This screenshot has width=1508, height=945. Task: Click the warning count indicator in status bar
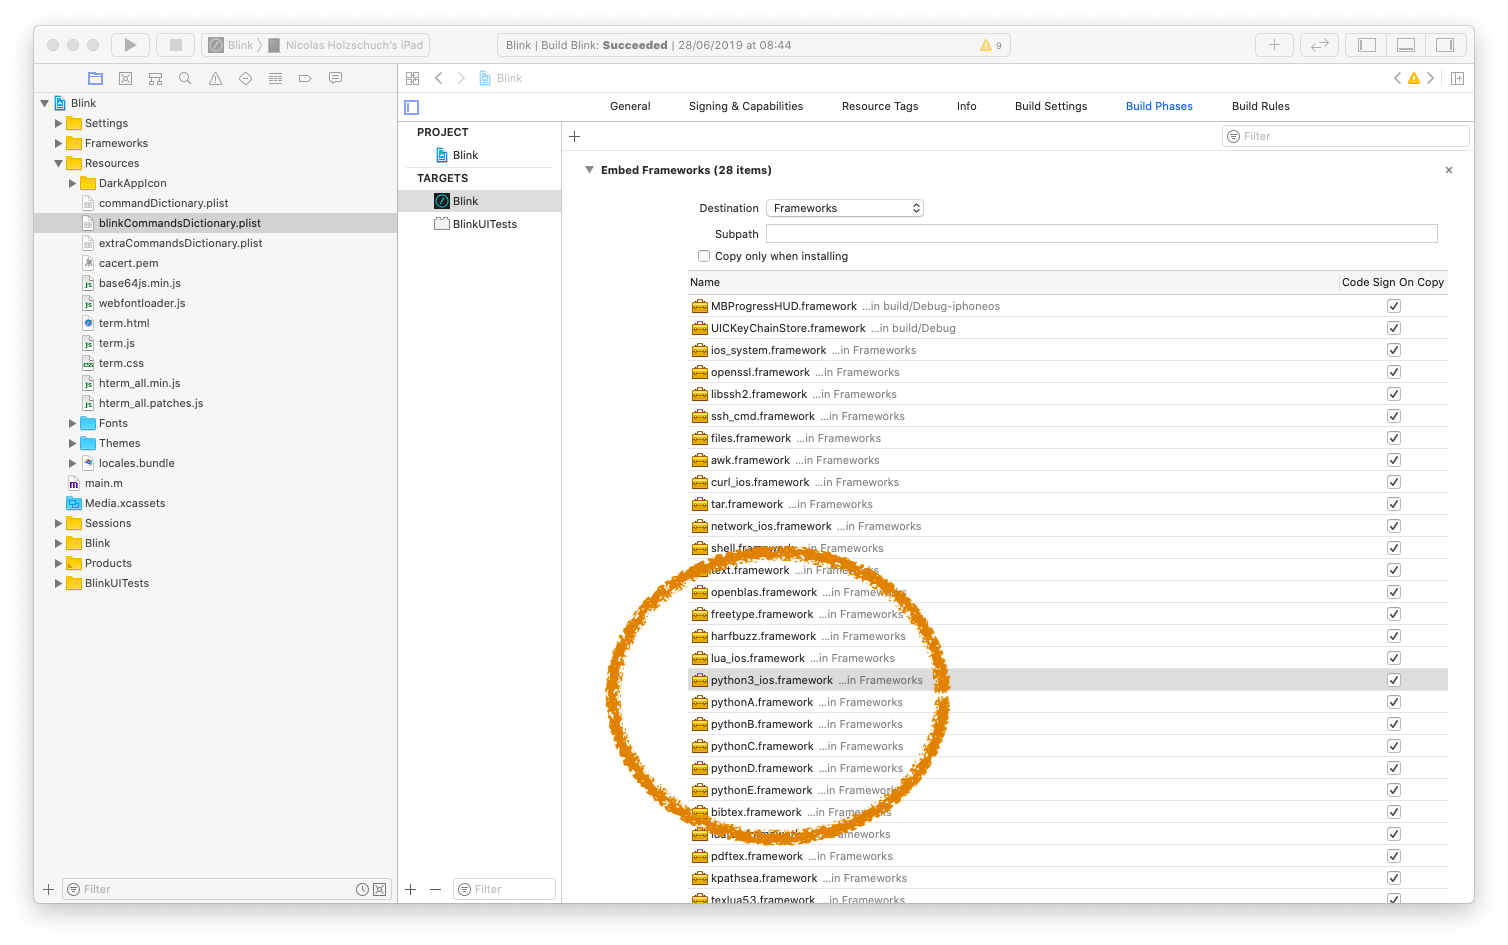pyautogui.click(x=991, y=45)
